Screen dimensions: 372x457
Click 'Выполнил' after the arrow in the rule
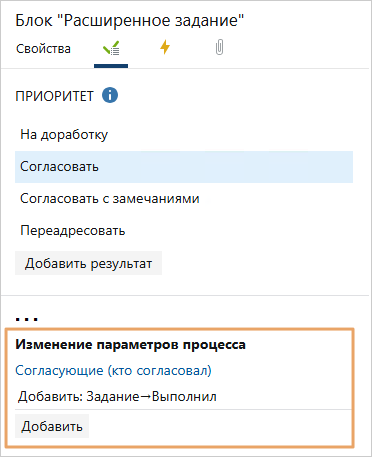pyautogui.click(x=184, y=397)
